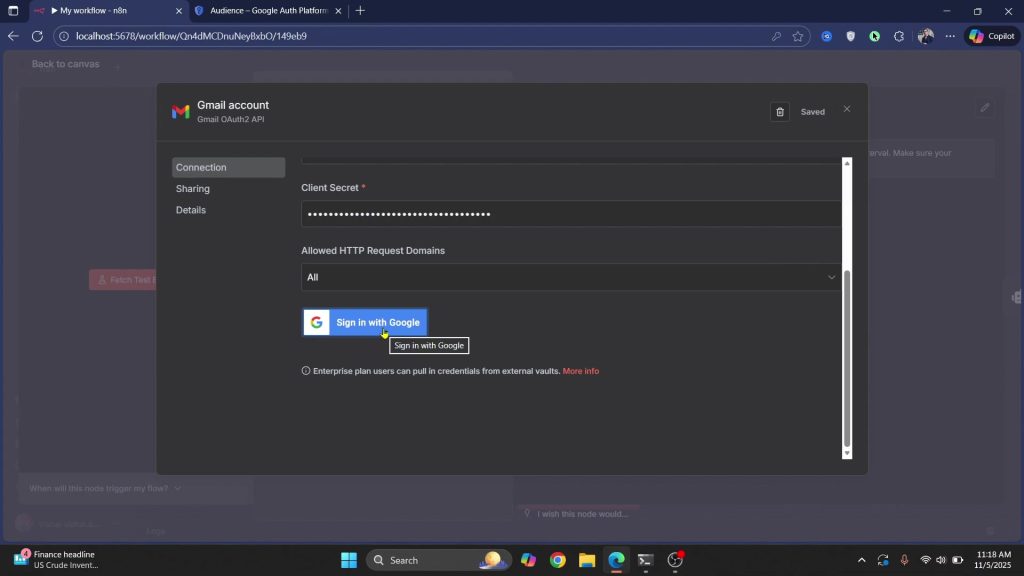Click the Gmail logo icon
Image resolution: width=1024 pixels, height=576 pixels.
pyautogui.click(x=181, y=112)
